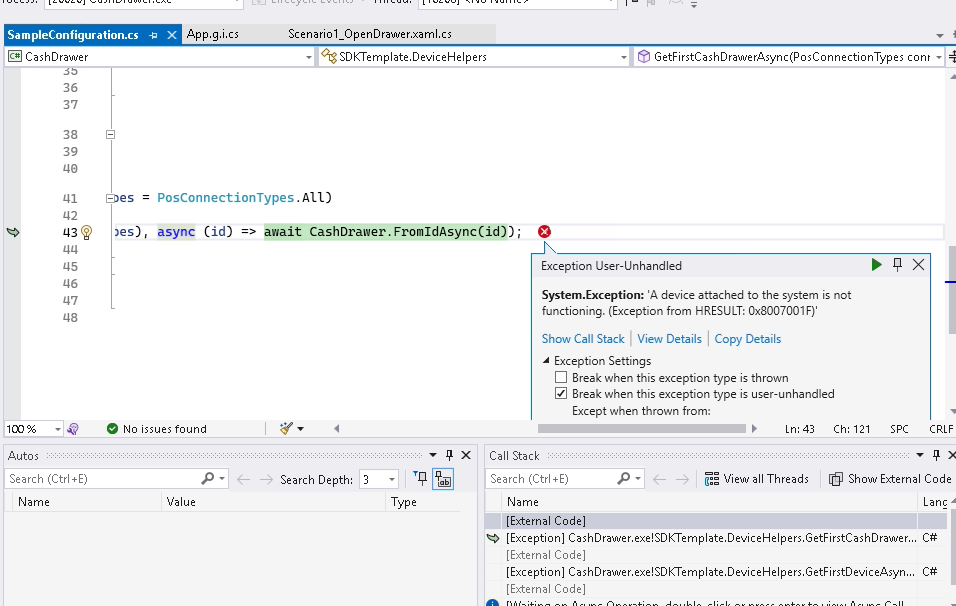Enable Break when this exception type is thrown
The height and width of the screenshot is (606, 956).
pyautogui.click(x=561, y=377)
